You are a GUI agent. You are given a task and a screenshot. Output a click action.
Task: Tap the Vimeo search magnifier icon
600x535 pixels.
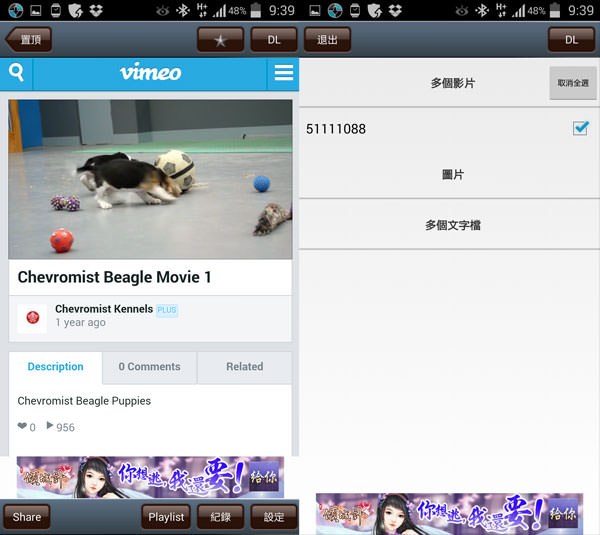[16, 73]
